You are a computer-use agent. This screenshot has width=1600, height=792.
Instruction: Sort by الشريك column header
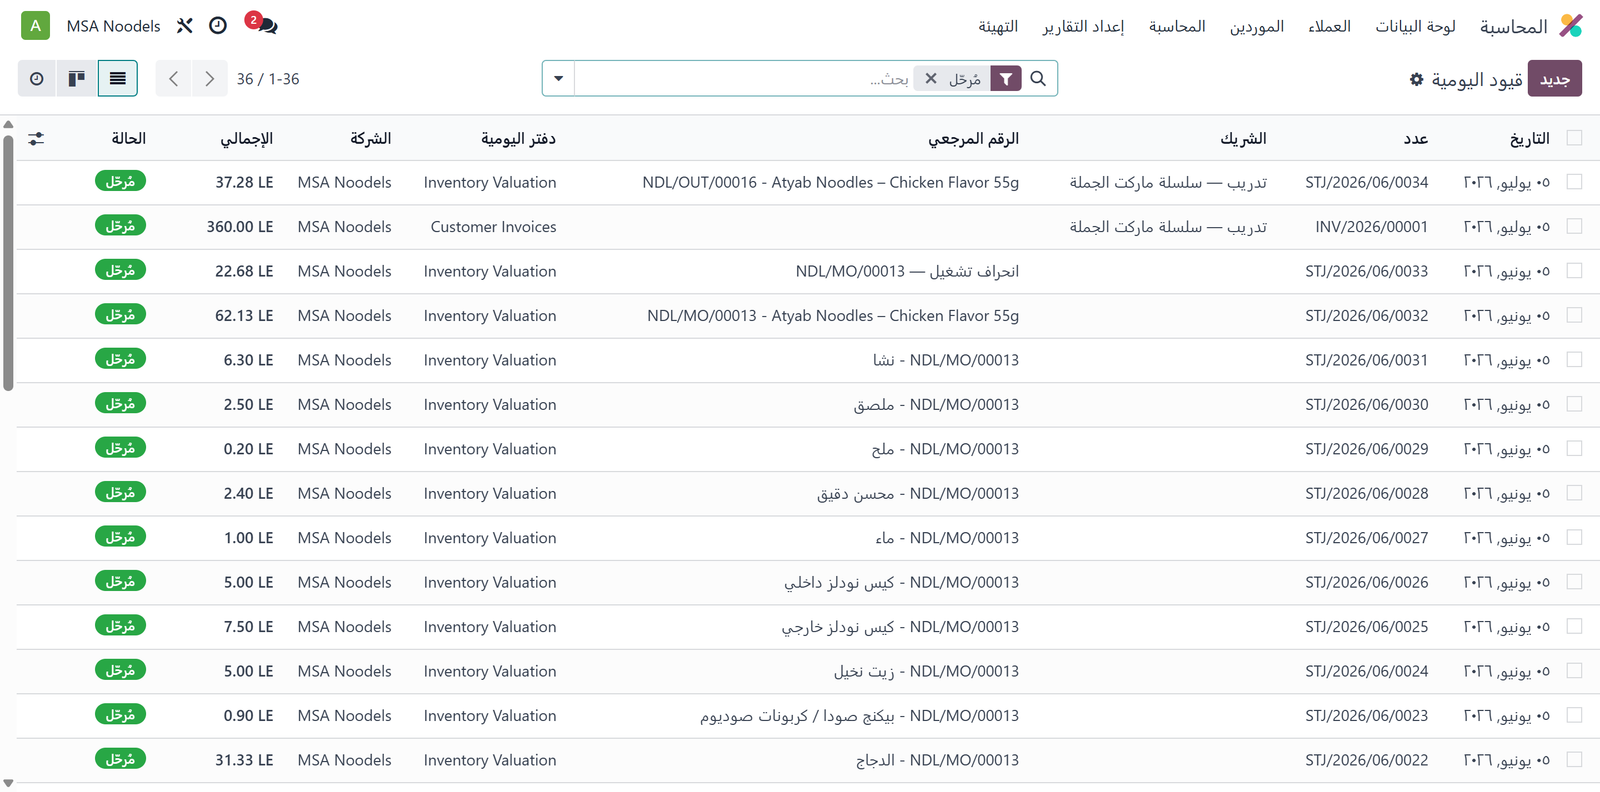1243,138
